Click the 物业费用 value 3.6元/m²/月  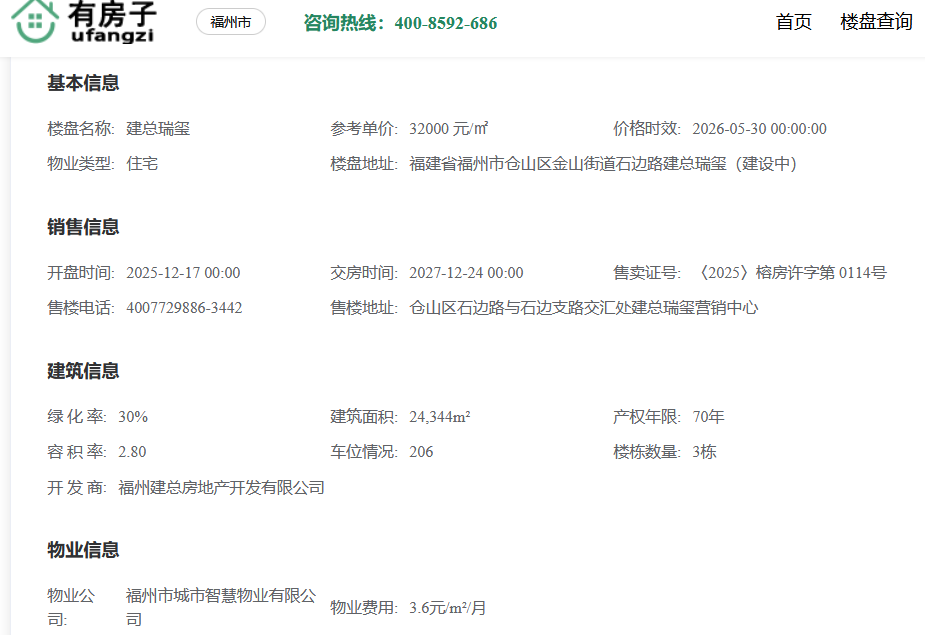coord(448,608)
